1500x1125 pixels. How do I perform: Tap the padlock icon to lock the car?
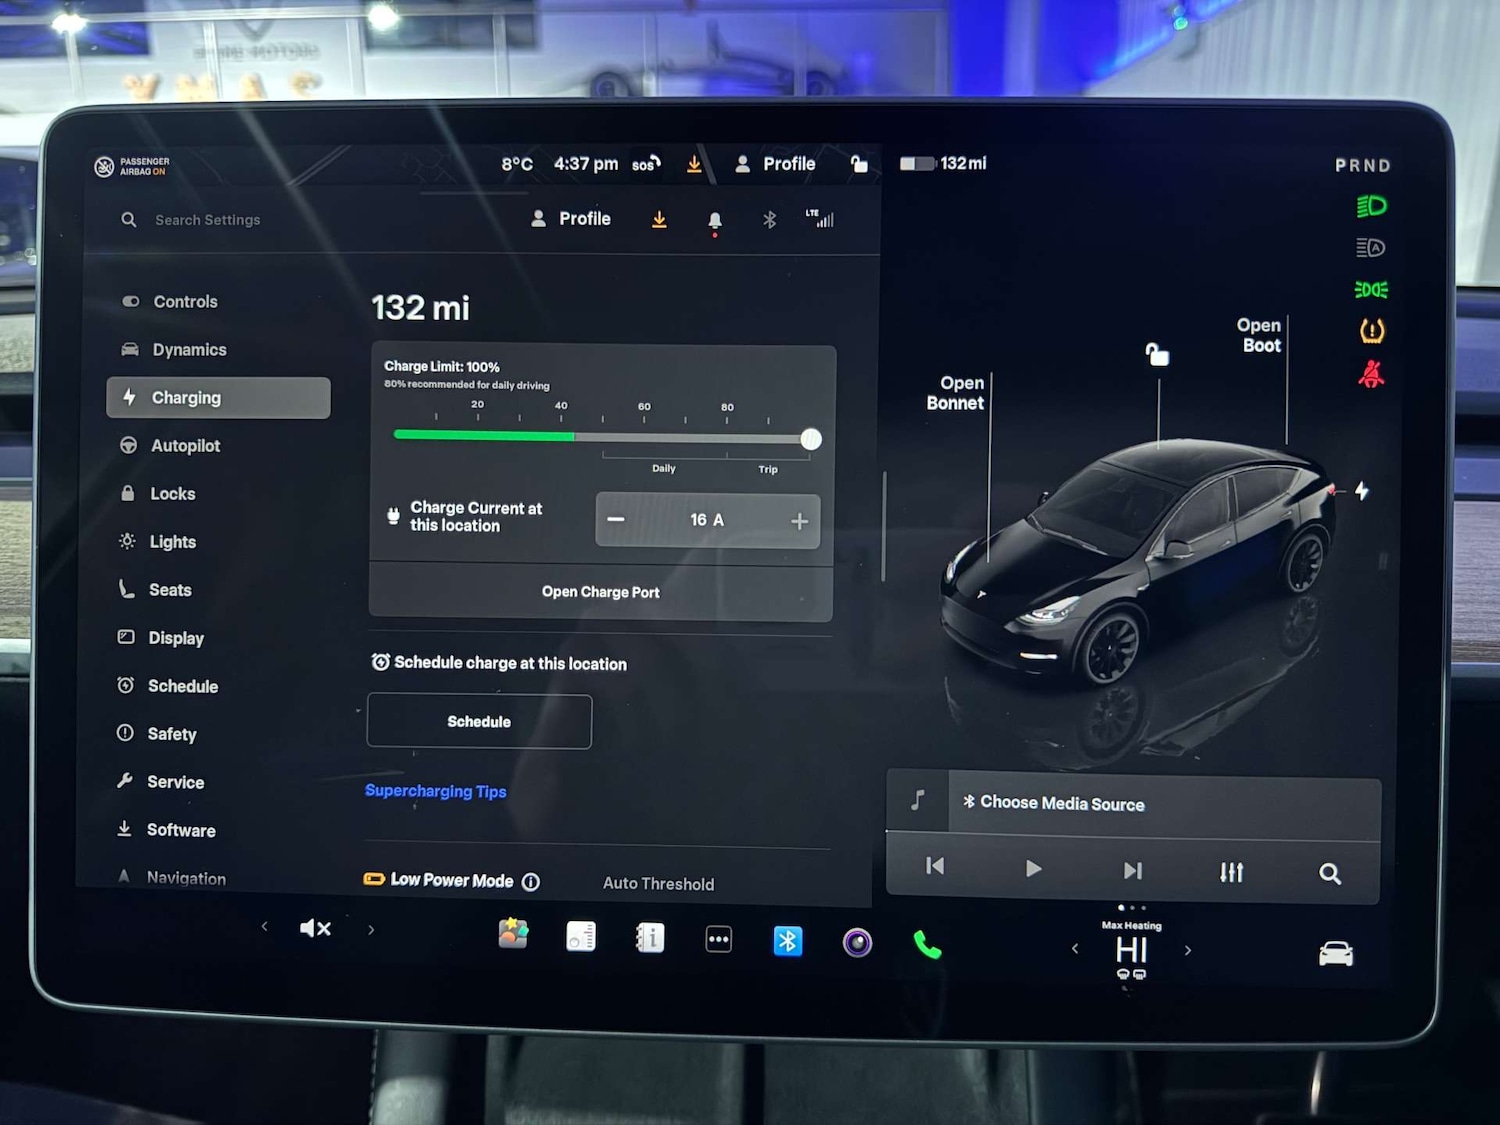tap(860, 163)
